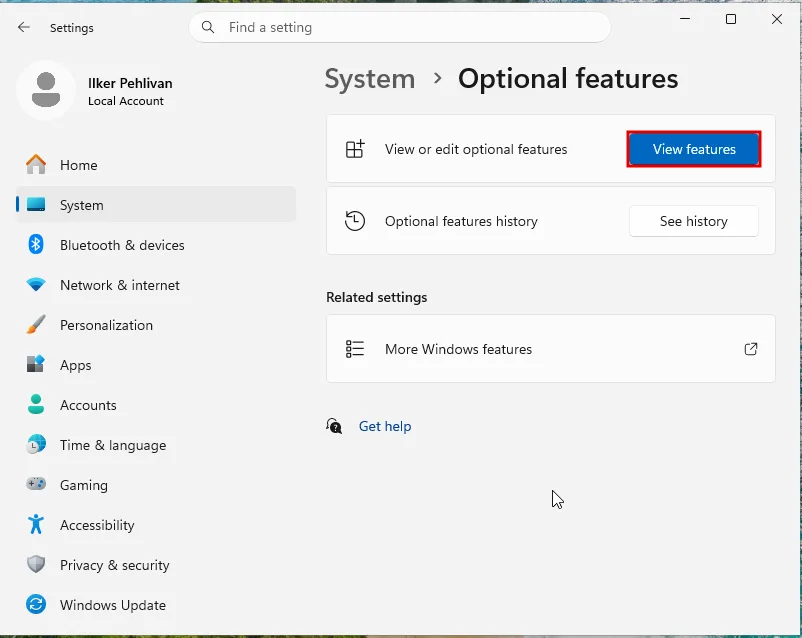Click the Accessibility figure icon

(36, 524)
